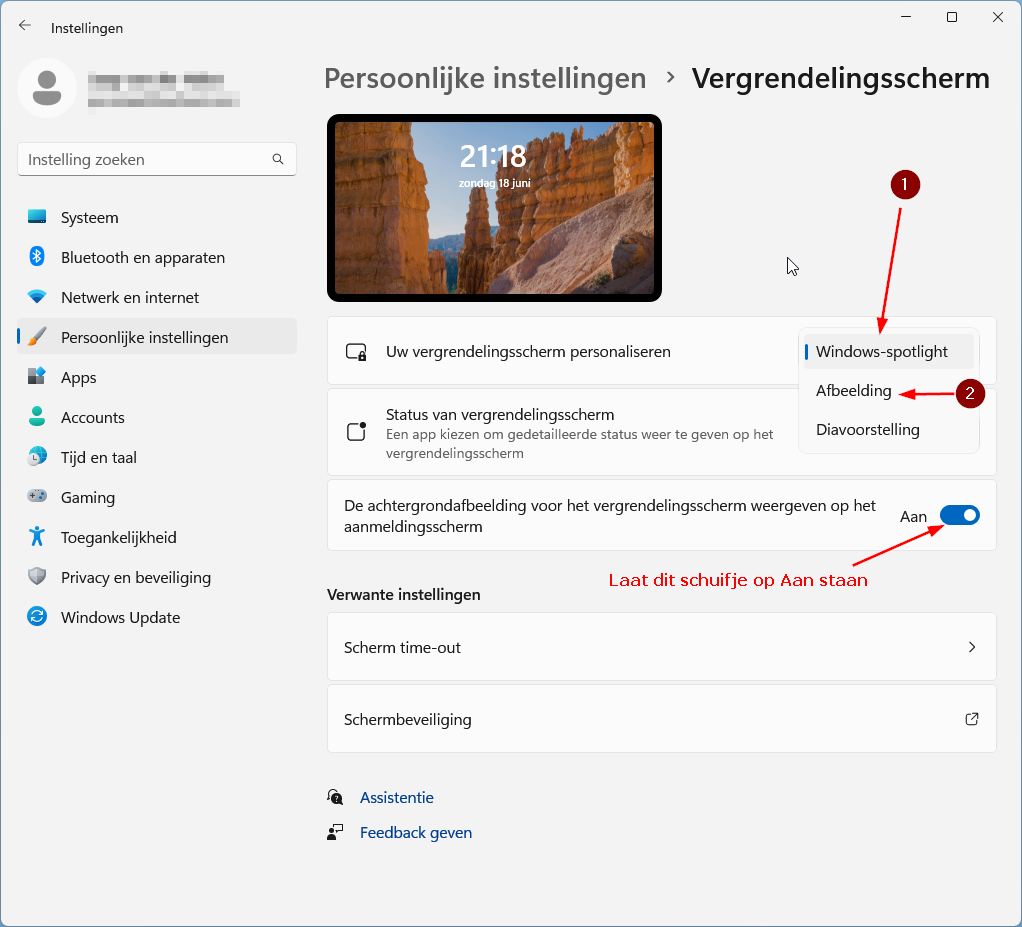Open the Accounts person icon
The image size is (1022, 927).
(x=37, y=417)
